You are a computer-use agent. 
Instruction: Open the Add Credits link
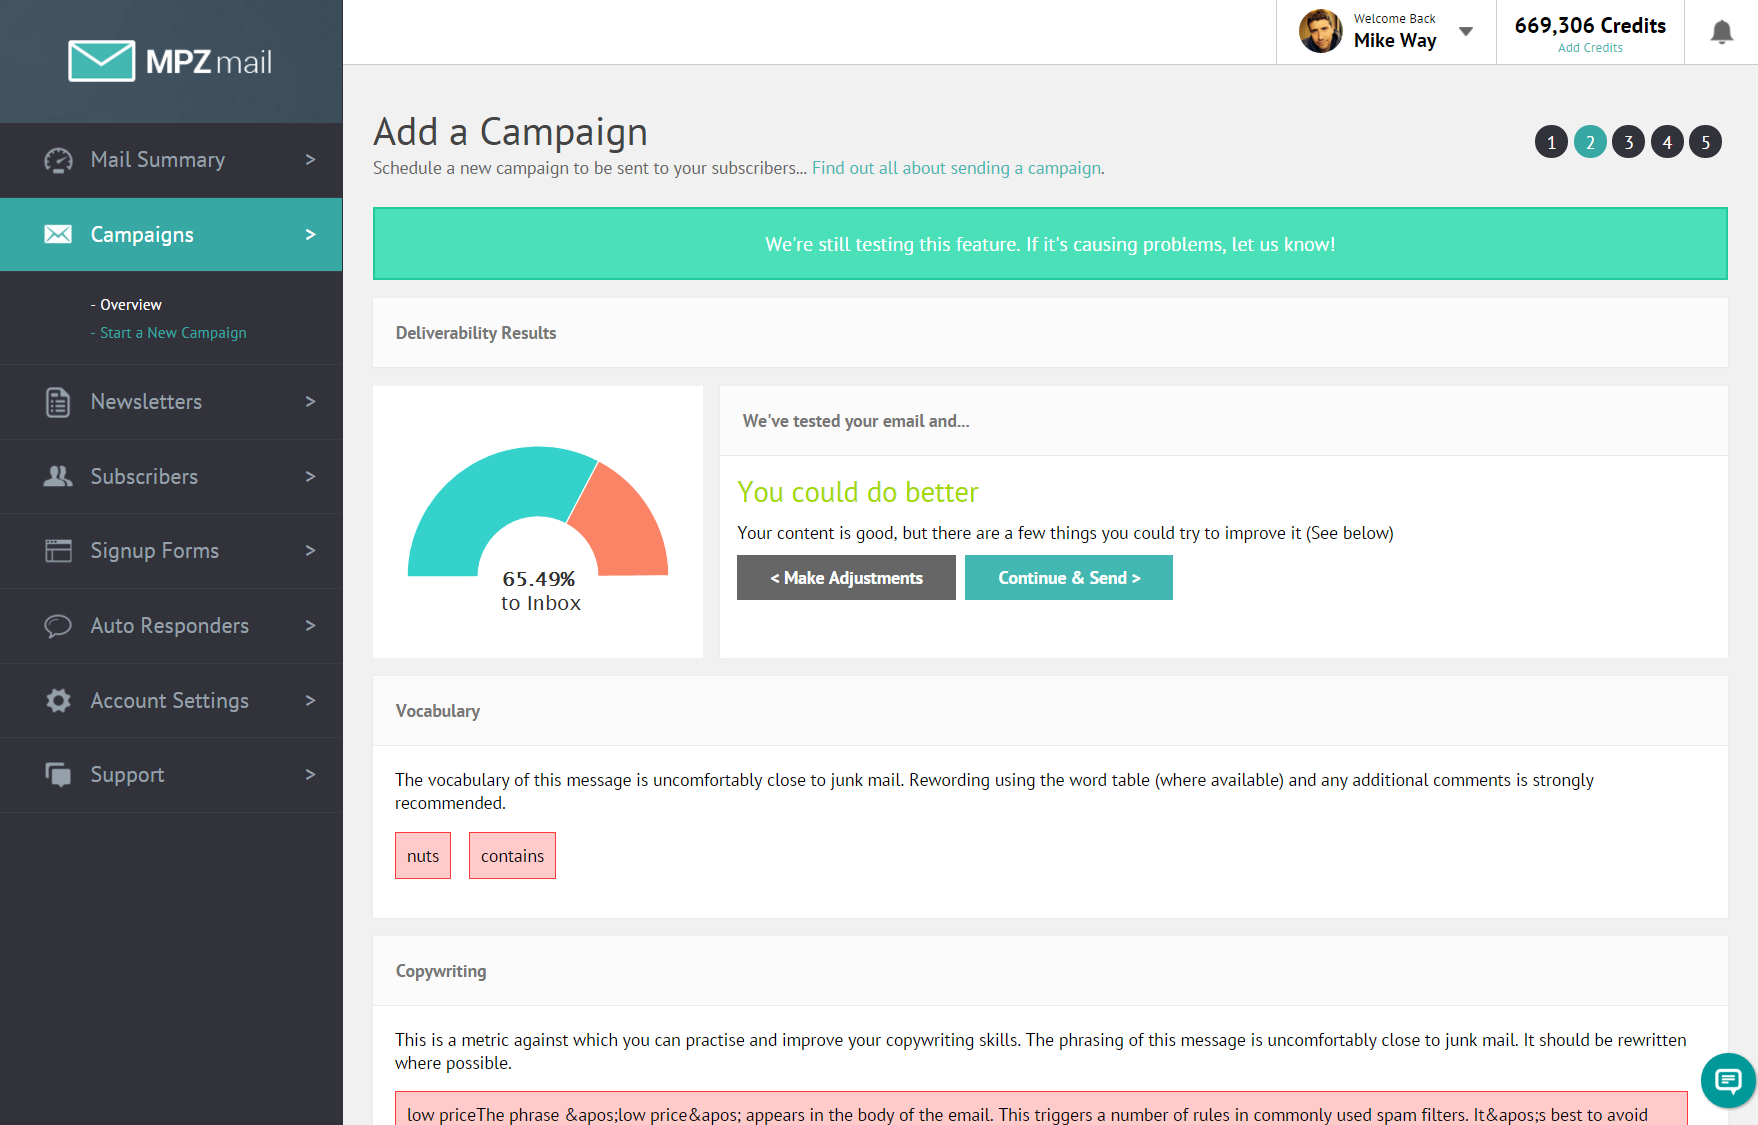click(x=1590, y=48)
